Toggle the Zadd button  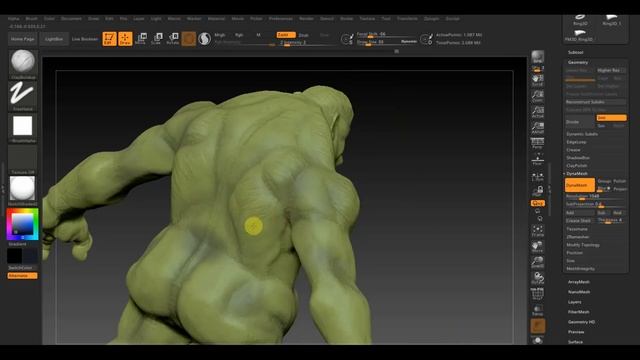[x=286, y=35]
